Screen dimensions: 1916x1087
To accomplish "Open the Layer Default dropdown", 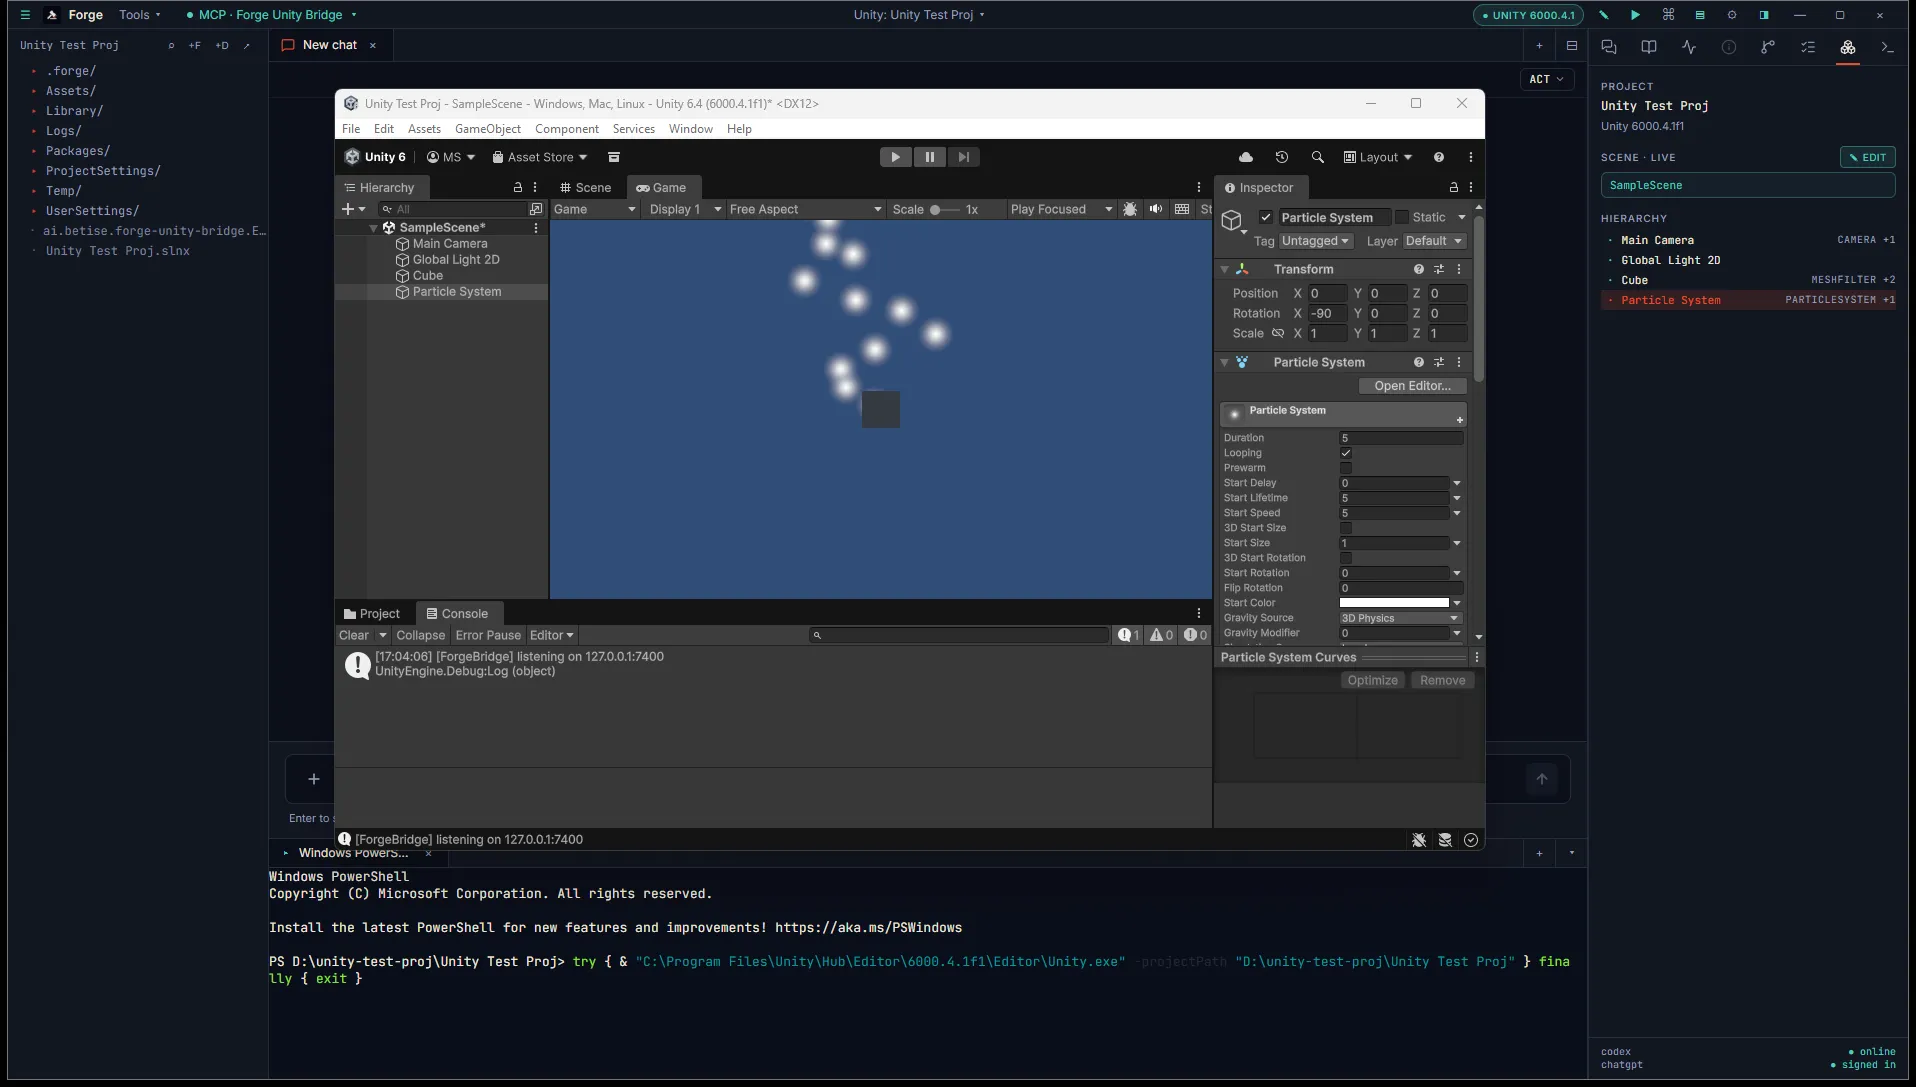I will coord(1434,241).
